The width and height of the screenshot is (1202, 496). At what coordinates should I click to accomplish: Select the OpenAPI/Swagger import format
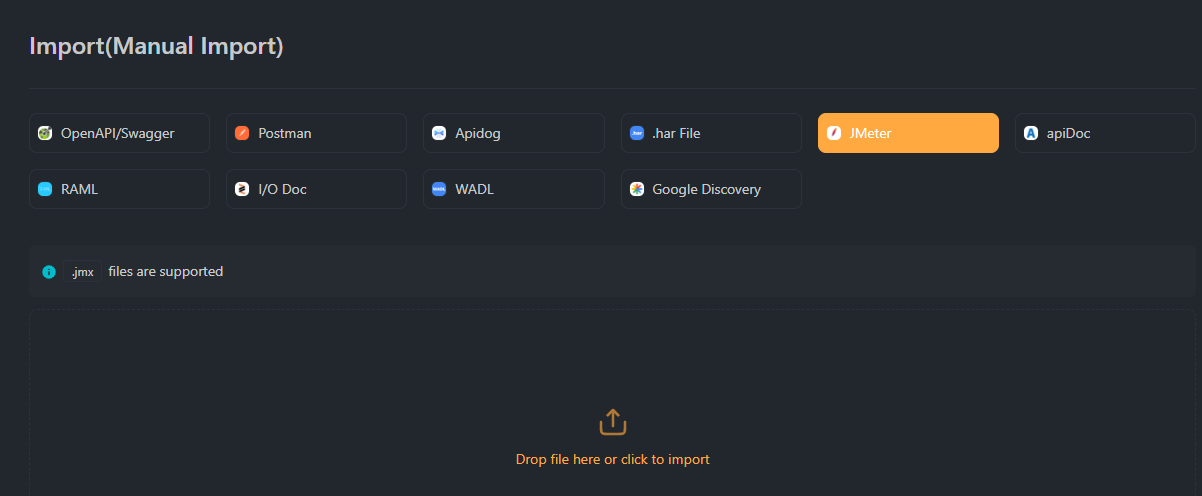click(119, 133)
